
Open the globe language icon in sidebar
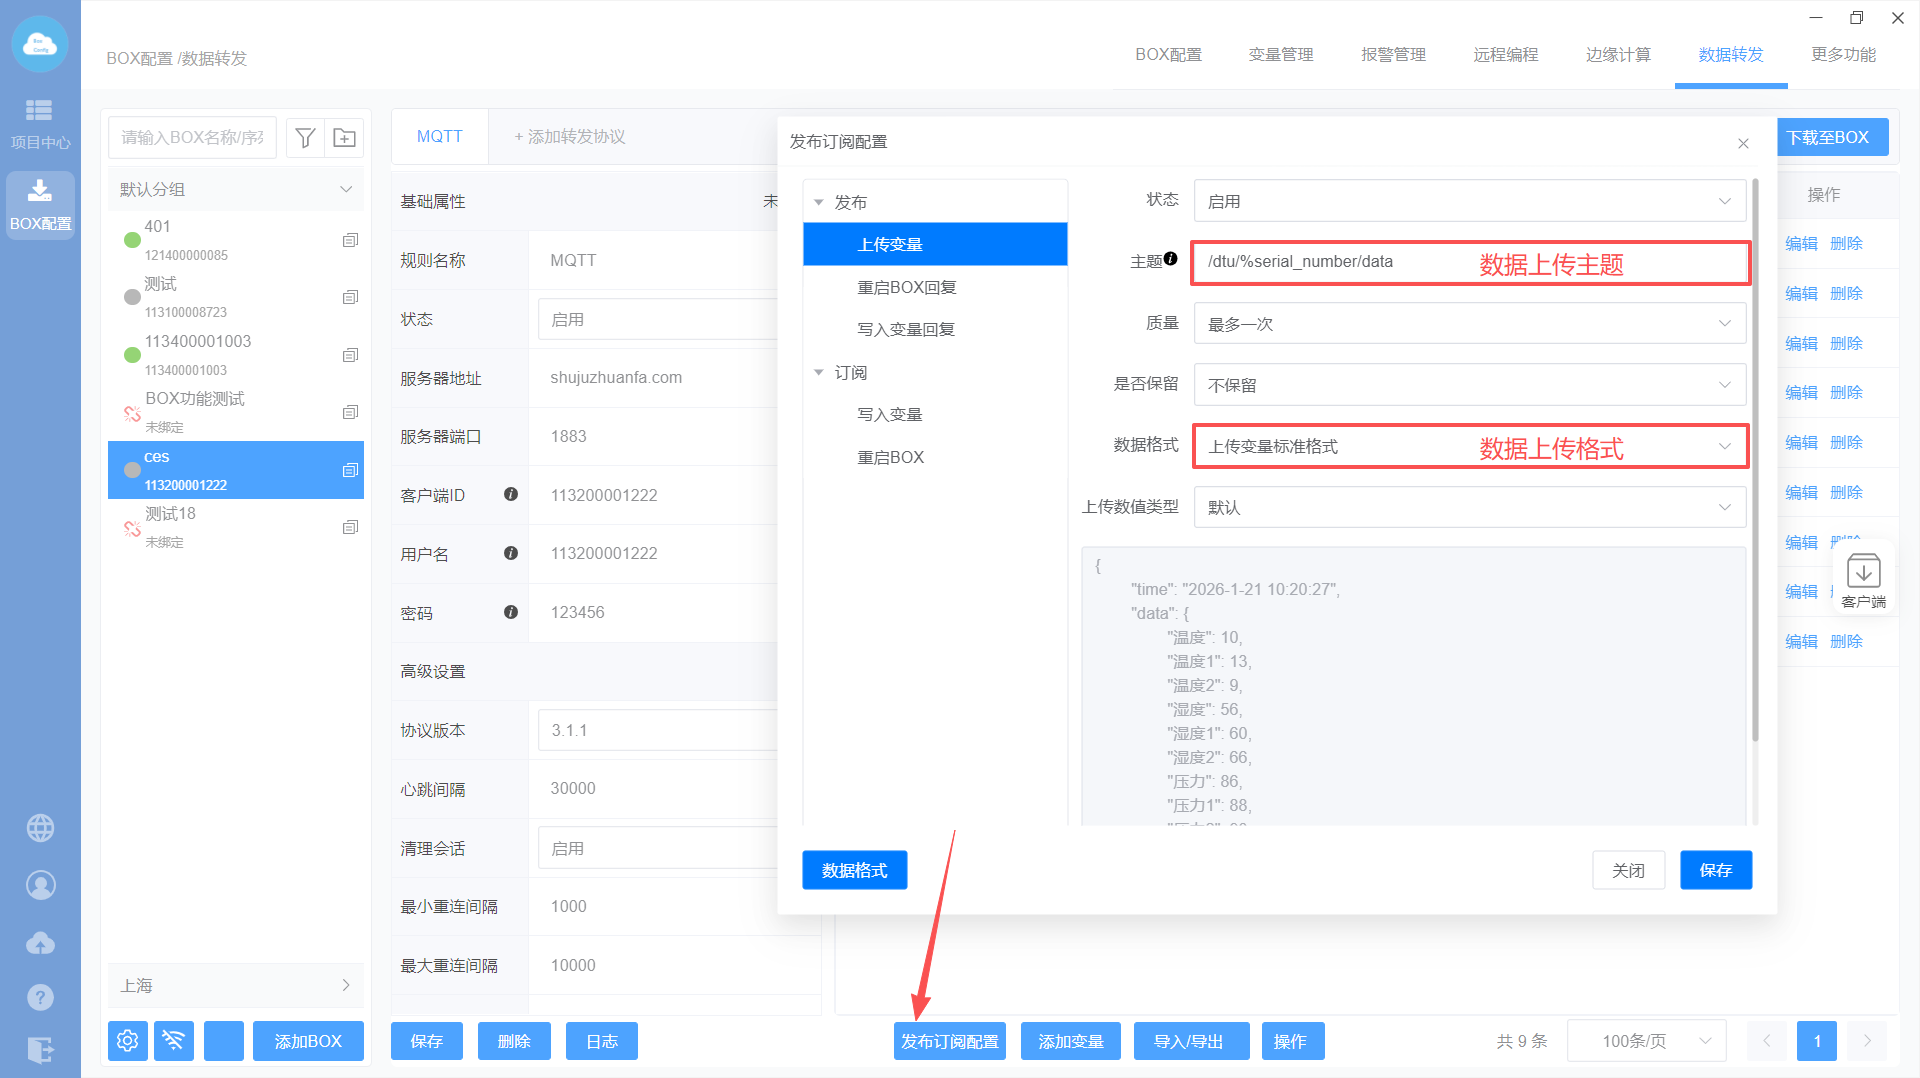point(40,828)
